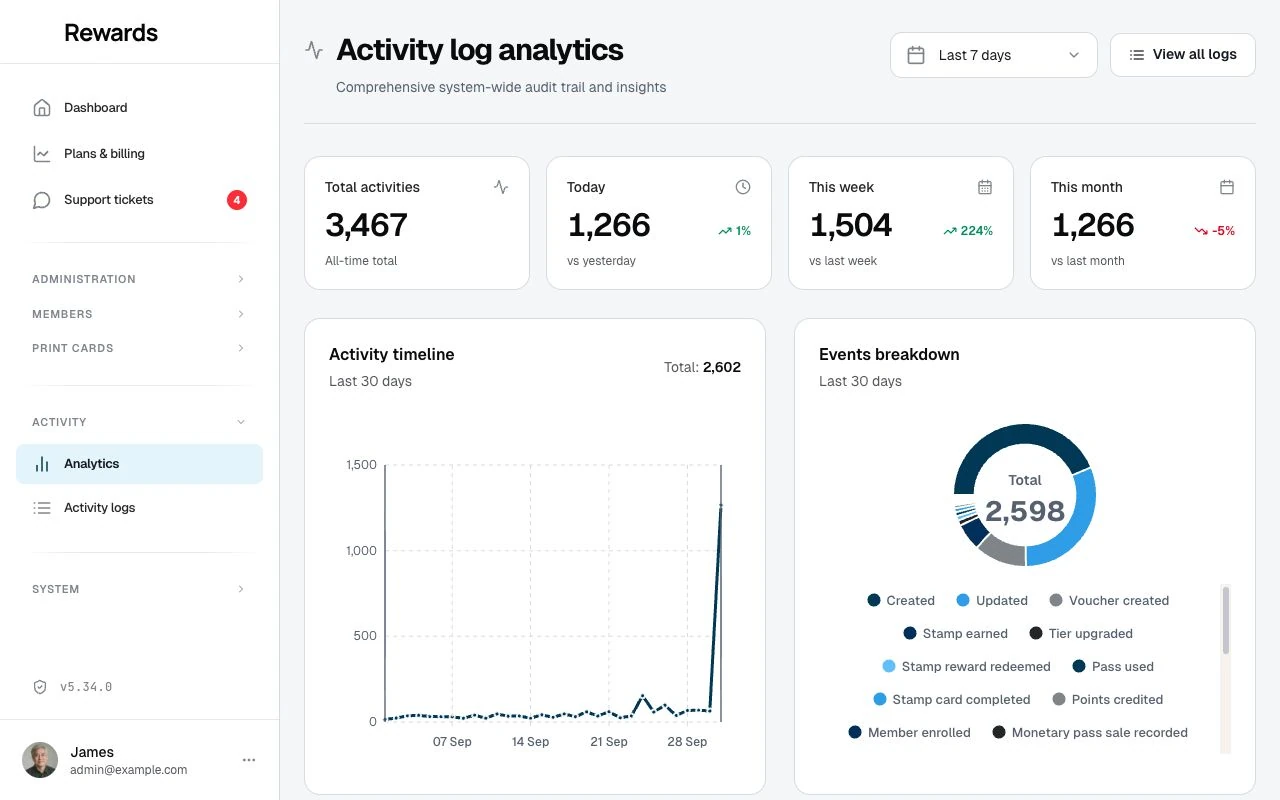Click the 2,598 total in donut chart

pyautogui.click(x=1025, y=511)
